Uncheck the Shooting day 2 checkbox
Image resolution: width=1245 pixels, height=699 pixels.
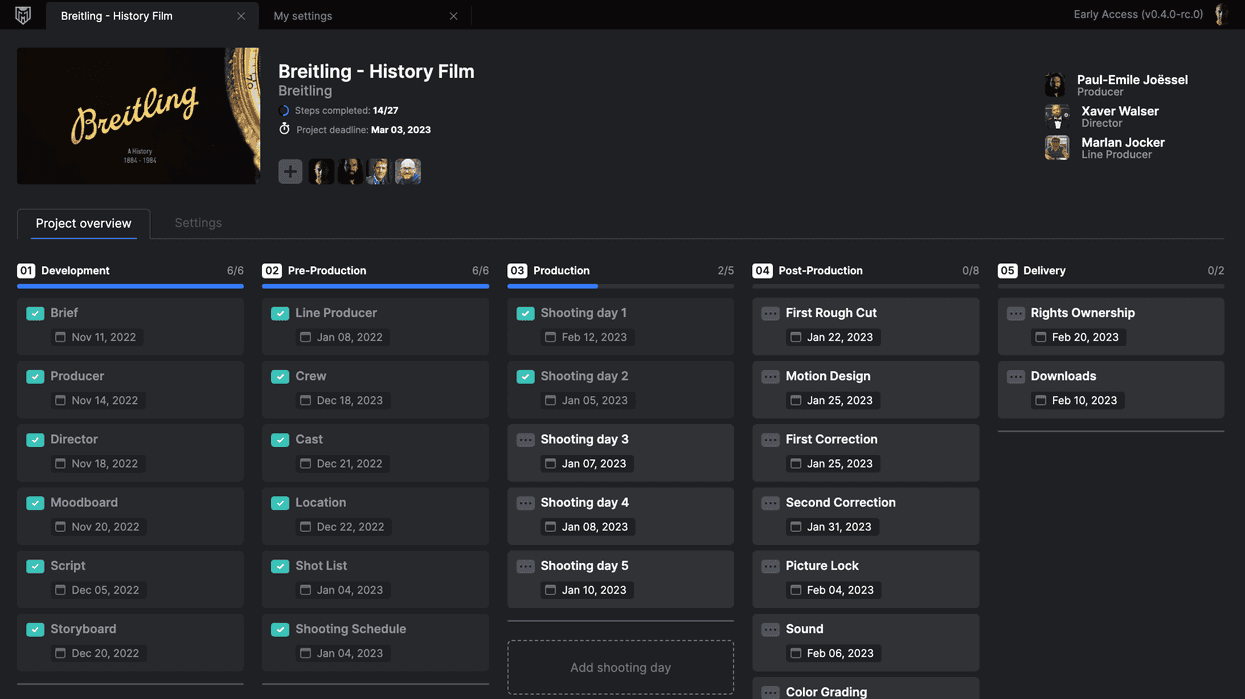click(x=525, y=377)
